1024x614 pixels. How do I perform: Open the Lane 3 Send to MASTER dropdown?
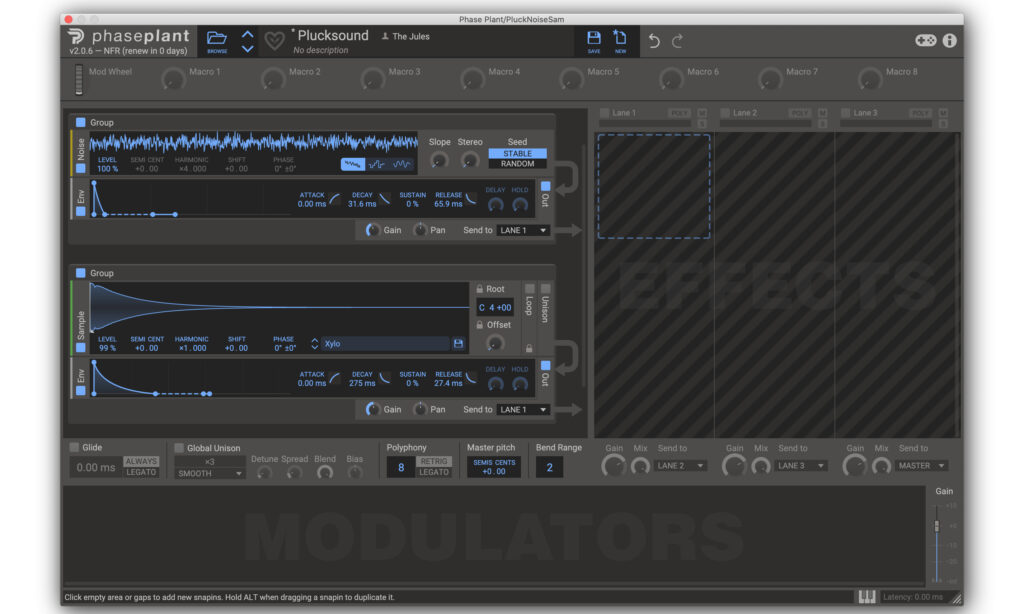(921, 466)
